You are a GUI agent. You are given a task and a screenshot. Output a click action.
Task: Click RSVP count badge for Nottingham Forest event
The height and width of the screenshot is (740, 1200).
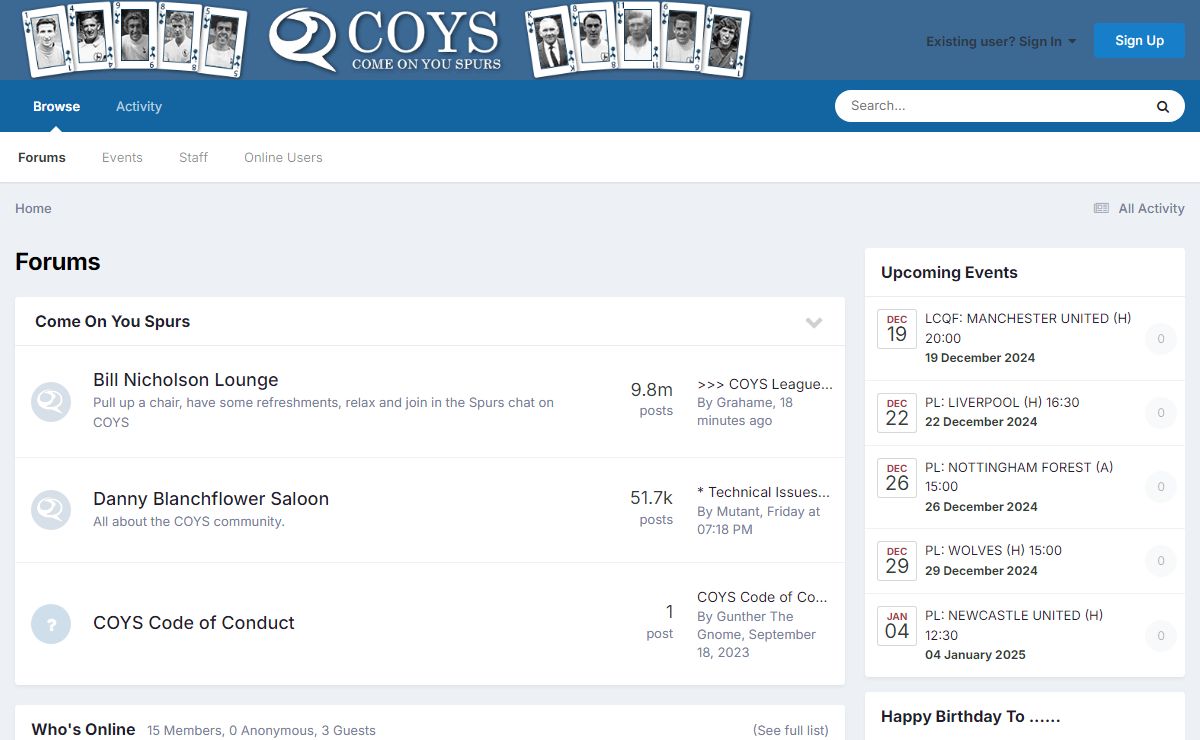tap(1161, 487)
